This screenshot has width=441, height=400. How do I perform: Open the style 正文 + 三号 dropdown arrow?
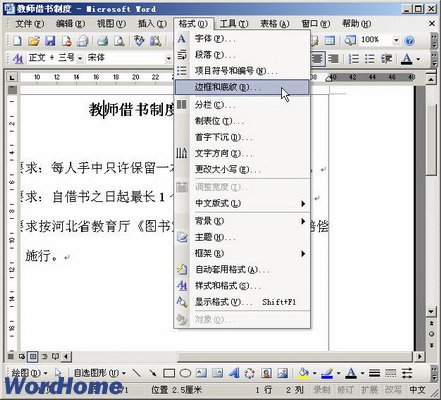click(80, 59)
